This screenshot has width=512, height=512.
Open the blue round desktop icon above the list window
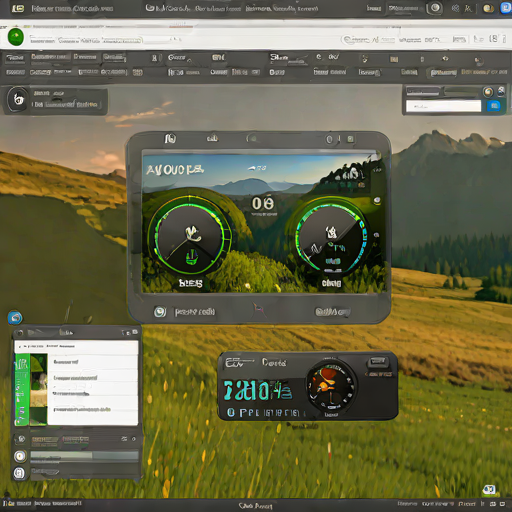[x=15, y=318]
